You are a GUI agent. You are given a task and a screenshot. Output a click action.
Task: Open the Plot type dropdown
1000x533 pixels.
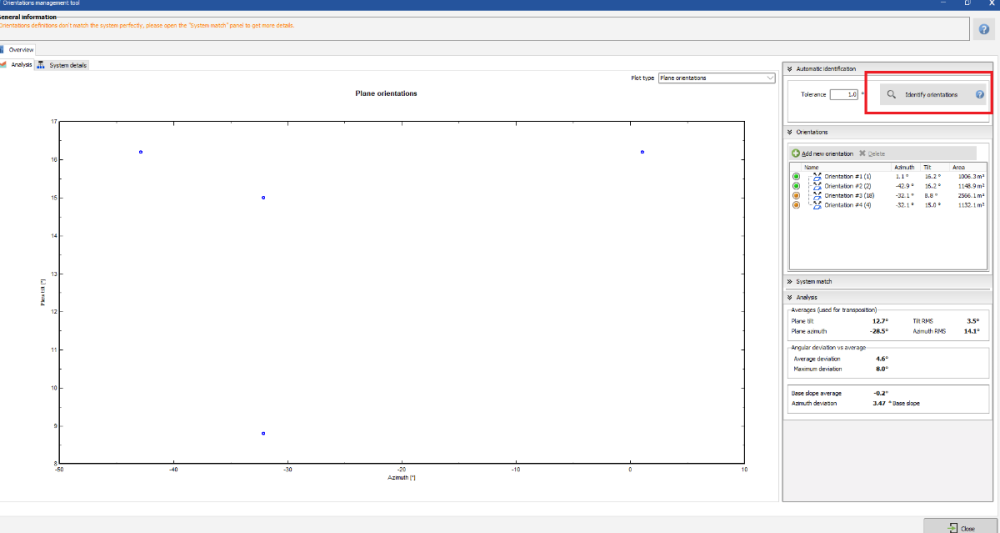717,77
